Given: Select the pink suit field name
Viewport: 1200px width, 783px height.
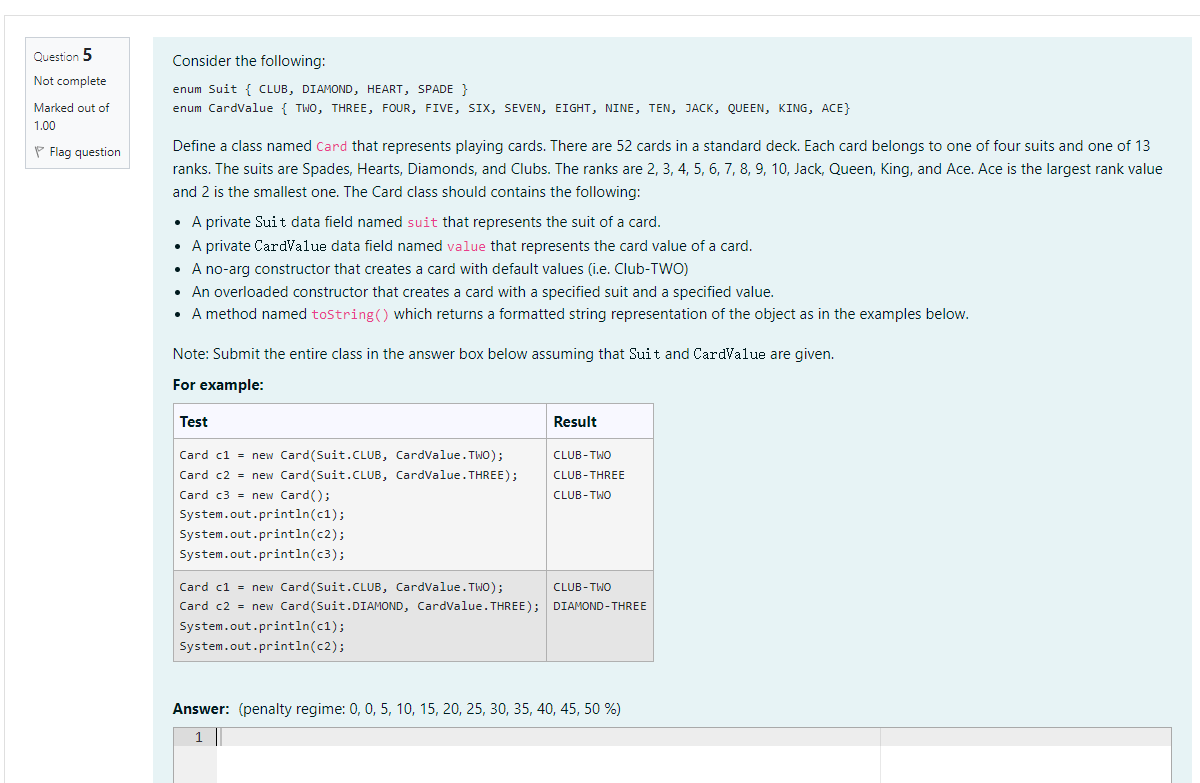Looking at the screenshot, I should (423, 222).
